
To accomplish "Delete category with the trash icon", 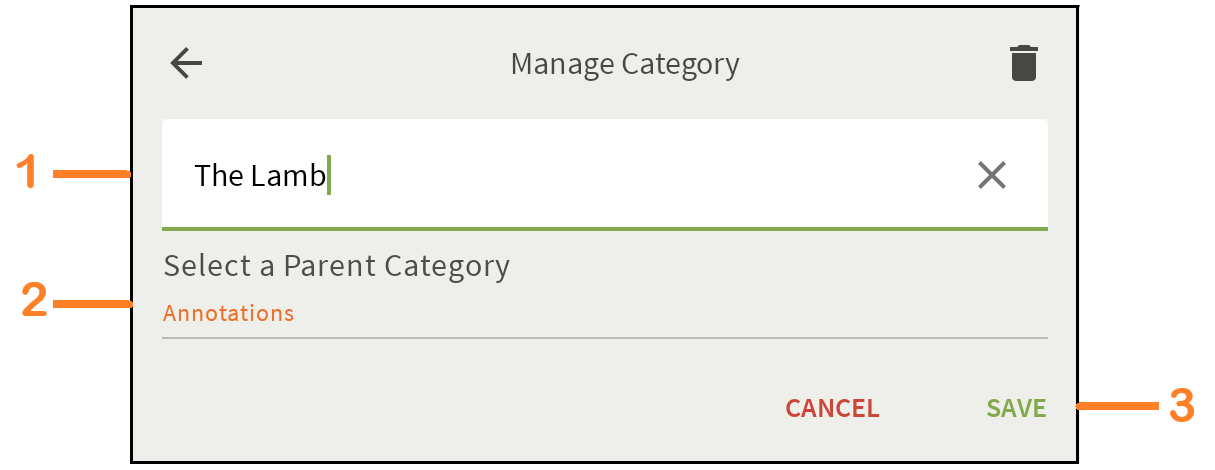I will click(x=1023, y=63).
